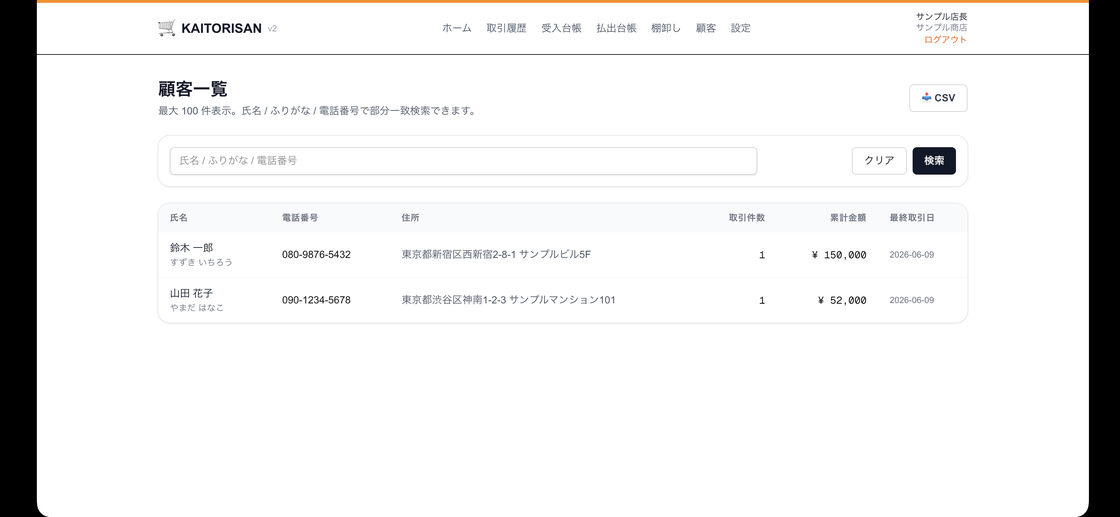
Task: Select customer name 山田 花子
Action: (x=191, y=293)
